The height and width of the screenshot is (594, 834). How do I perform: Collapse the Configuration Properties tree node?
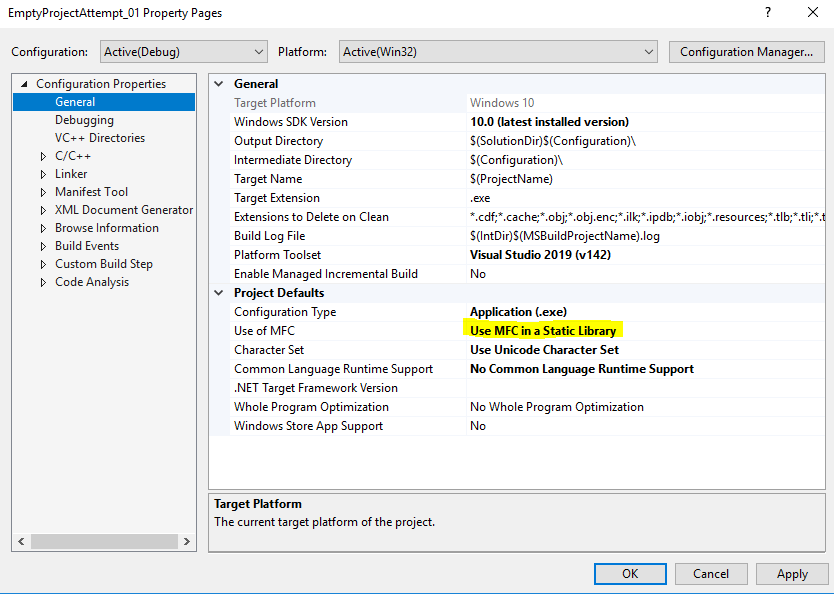click(25, 84)
